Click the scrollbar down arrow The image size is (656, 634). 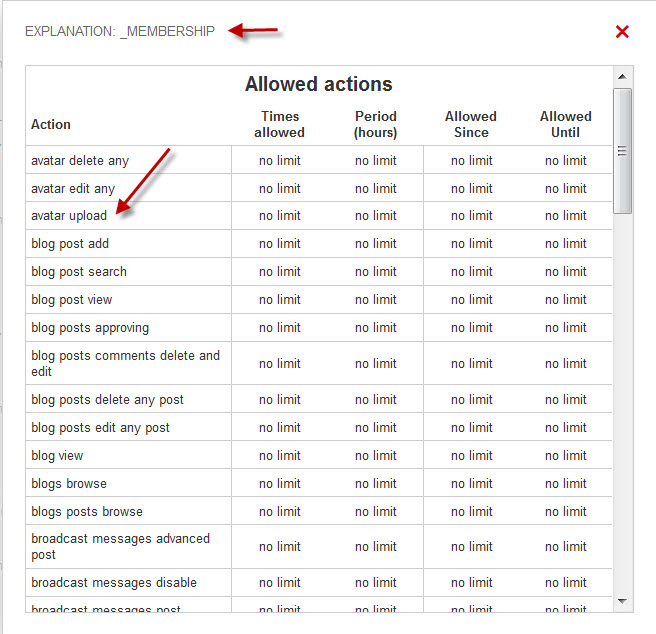pyautogui.click(x=622, y=601)
